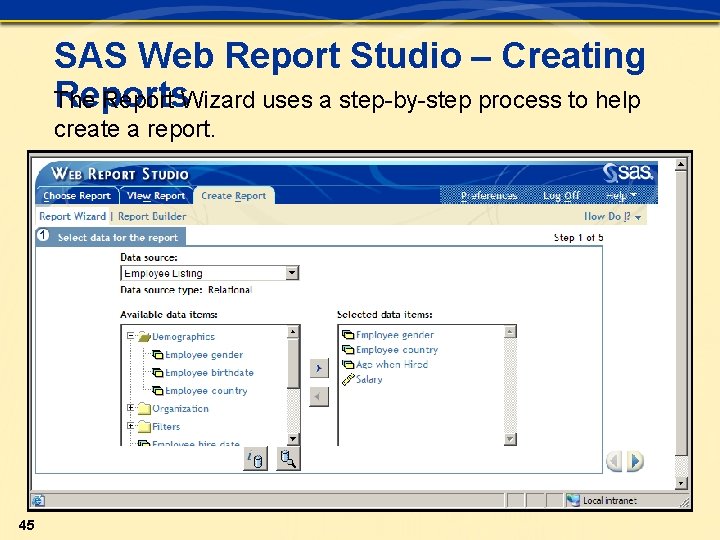The width and height of the screenshot is (720, 540).
Task: Switch to the Choose Report tab
Action: (77, 196)
